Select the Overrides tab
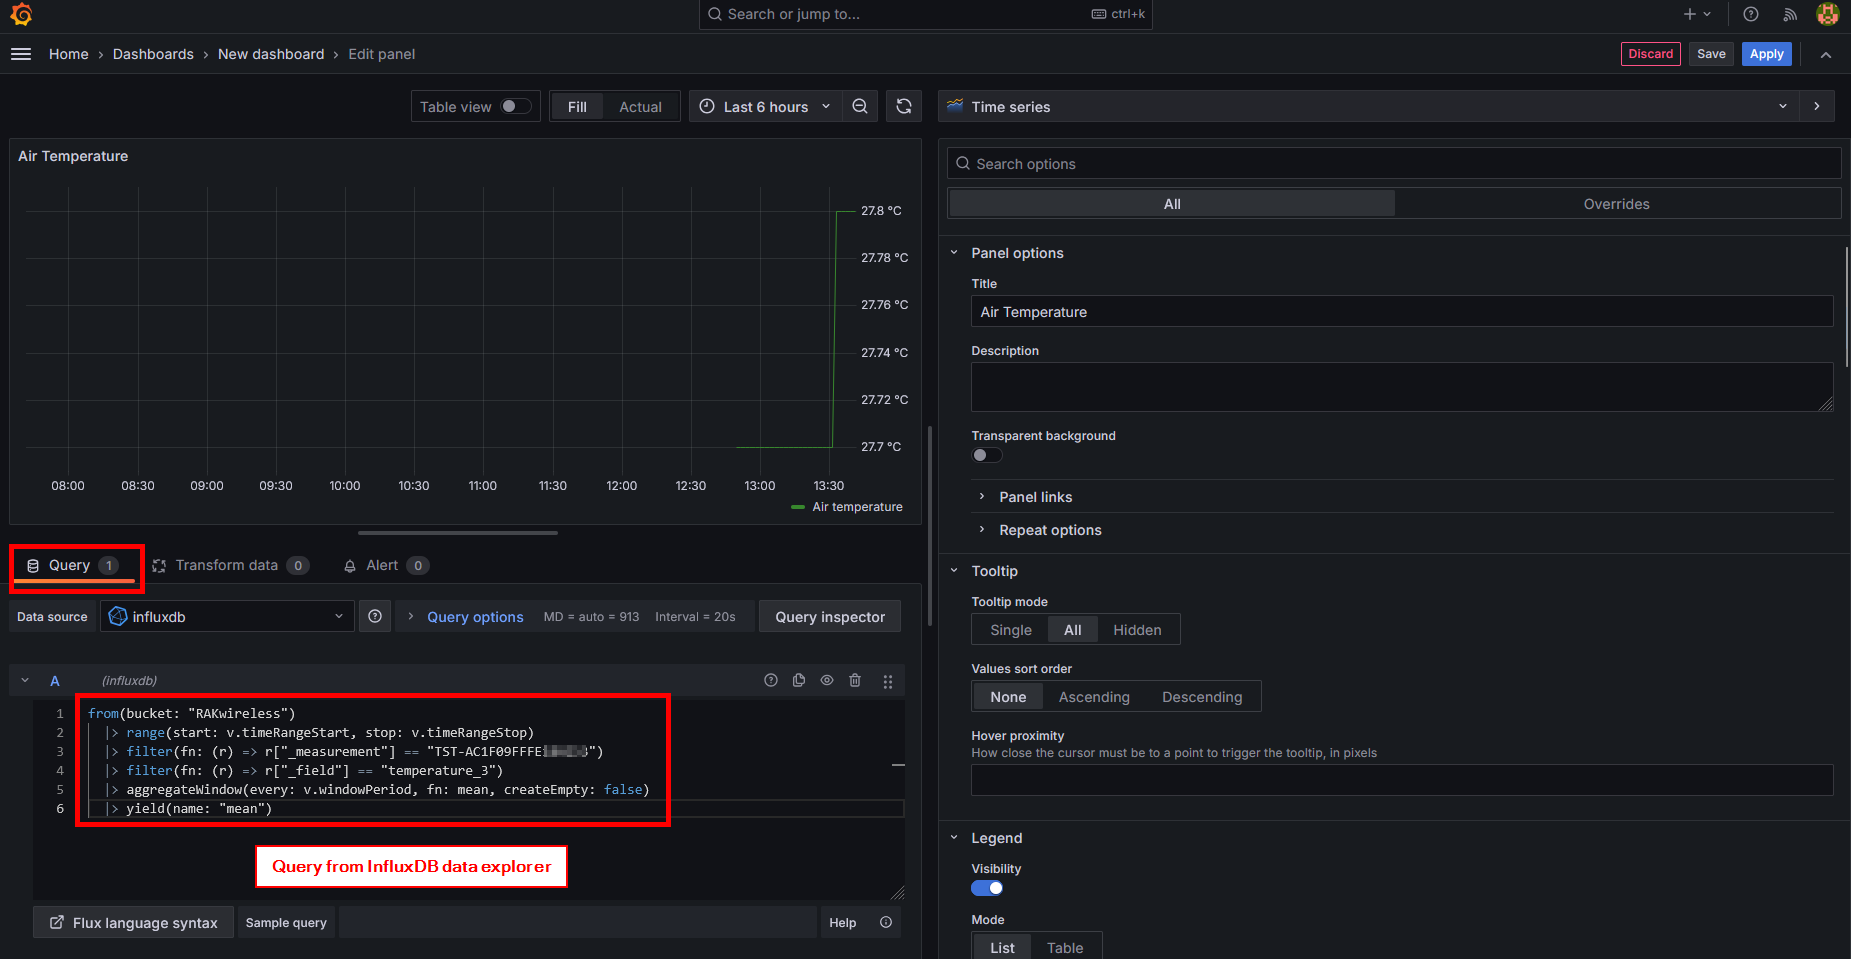Image resolution: width=1851 pixels, height=959 pixels. click(1616, 203)
